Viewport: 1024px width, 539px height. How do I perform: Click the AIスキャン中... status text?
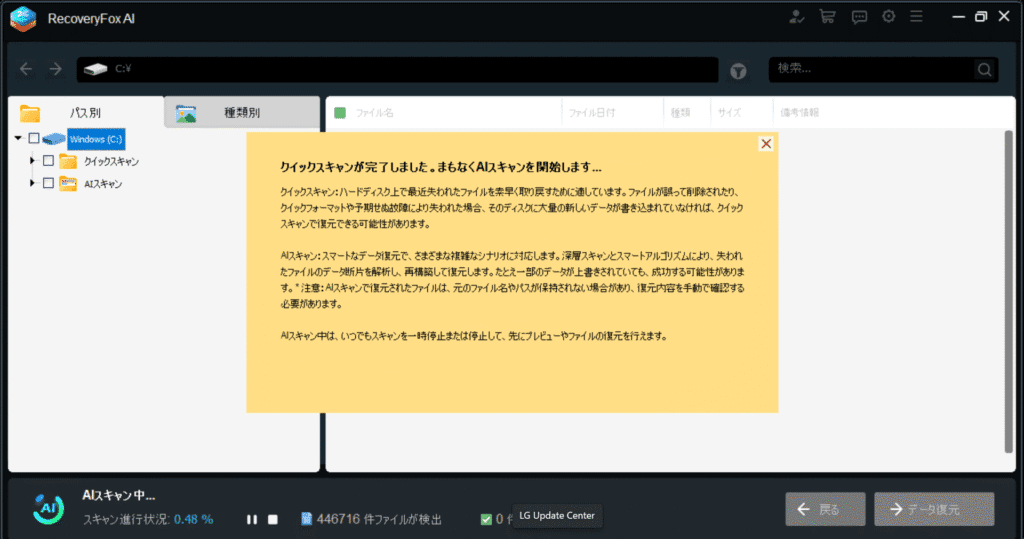[x=119, y=496]
